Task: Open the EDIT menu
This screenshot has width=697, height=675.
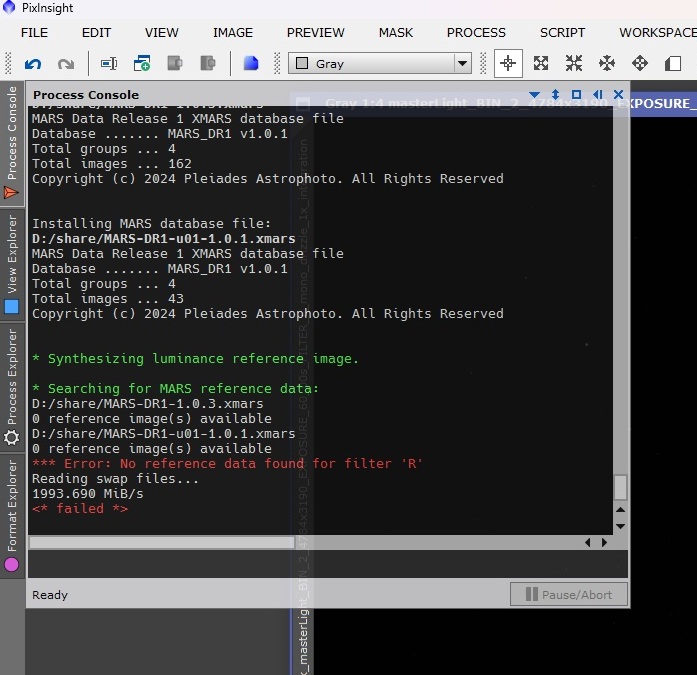Action: click(96, 33)
